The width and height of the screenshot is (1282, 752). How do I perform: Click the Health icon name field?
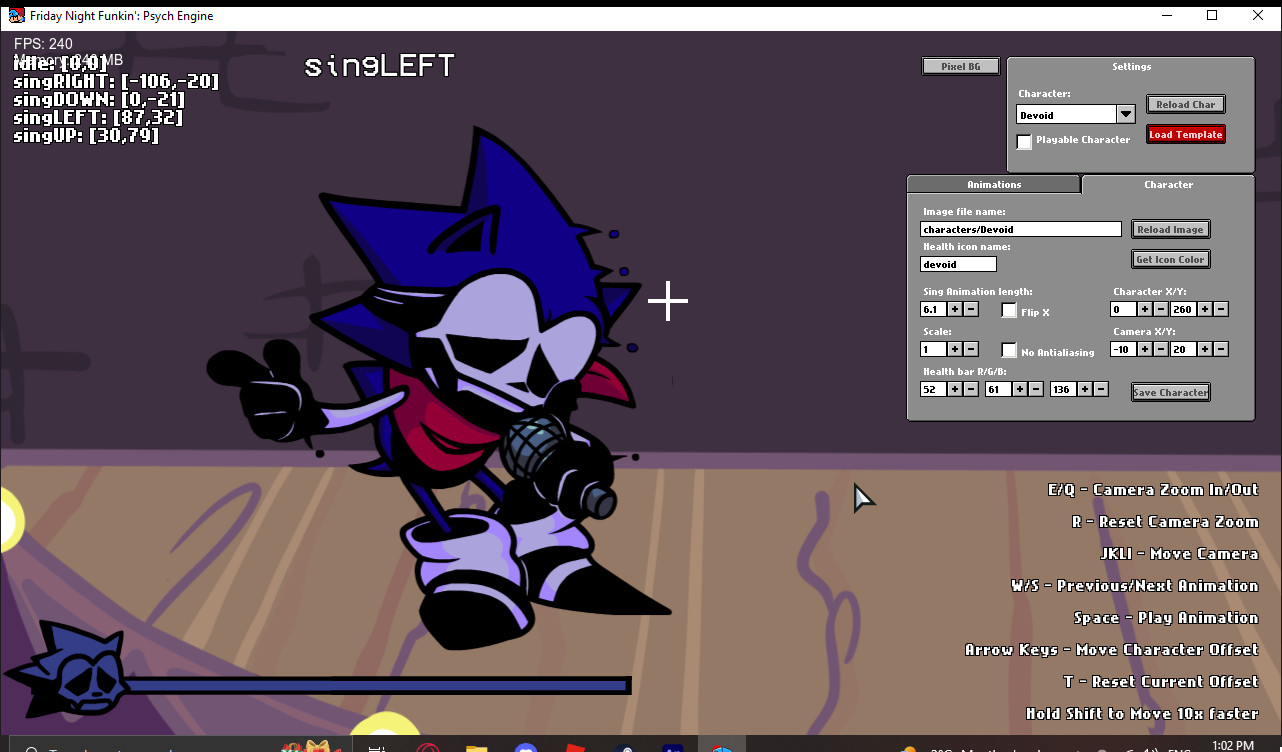958,264
